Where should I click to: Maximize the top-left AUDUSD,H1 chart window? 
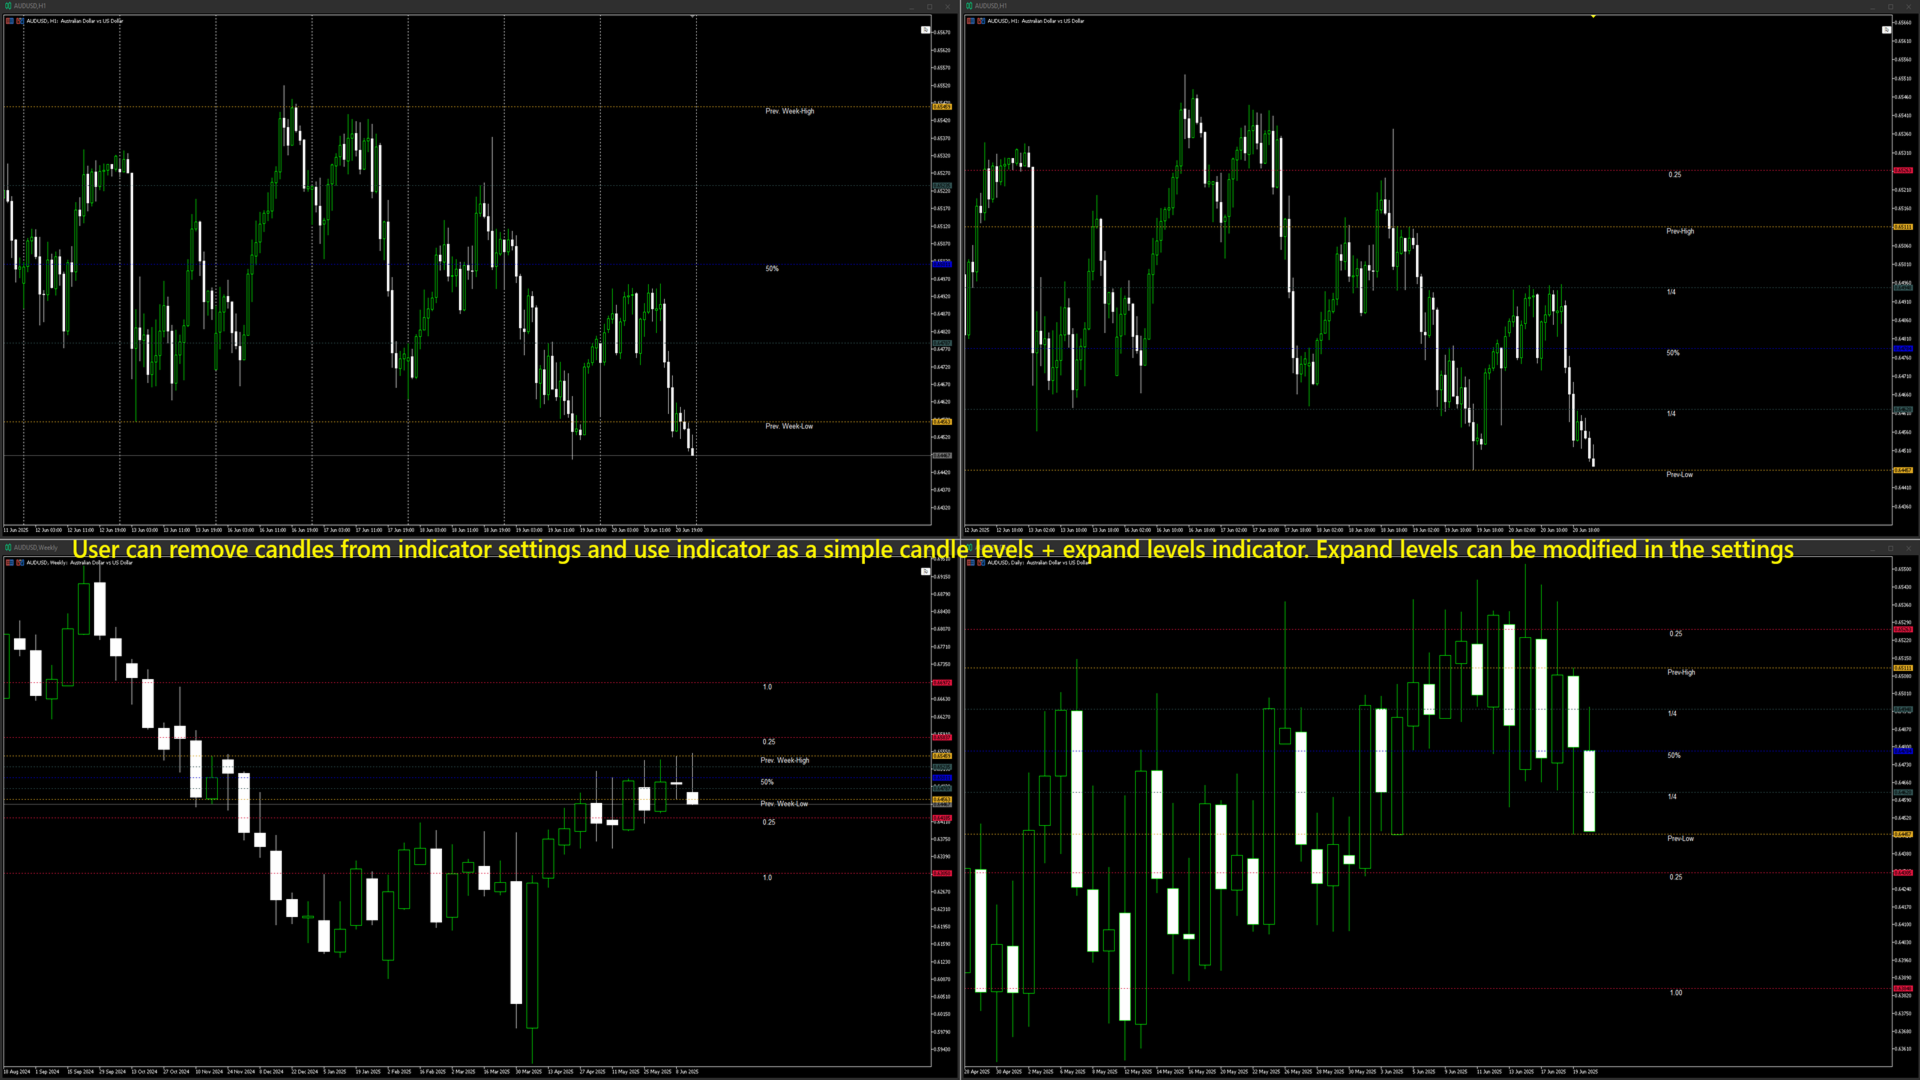[929, 7]
